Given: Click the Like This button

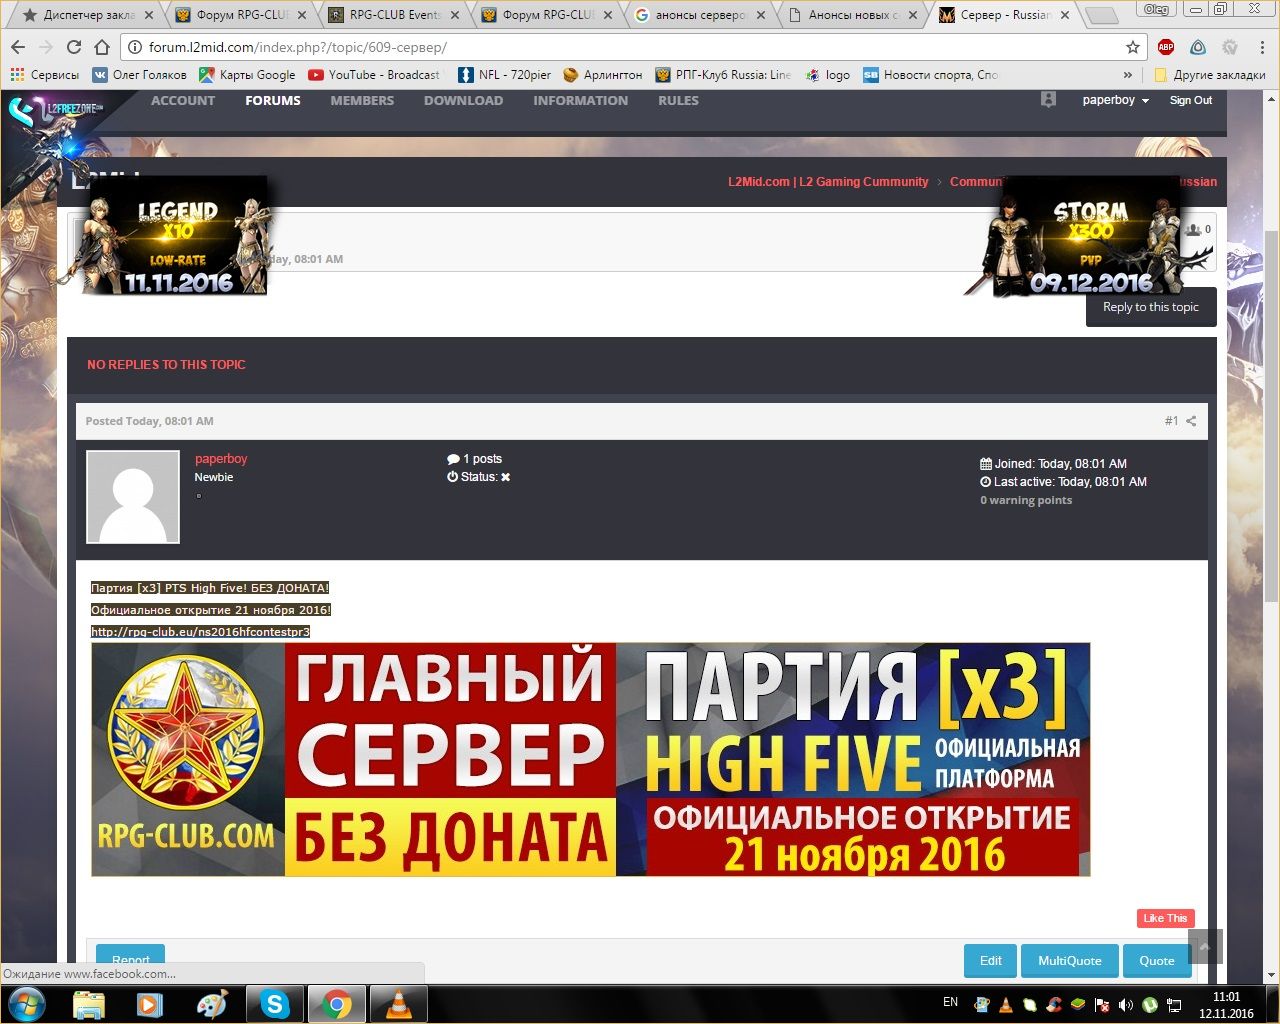Looking at the screenshot, I should coord(1165,918).
